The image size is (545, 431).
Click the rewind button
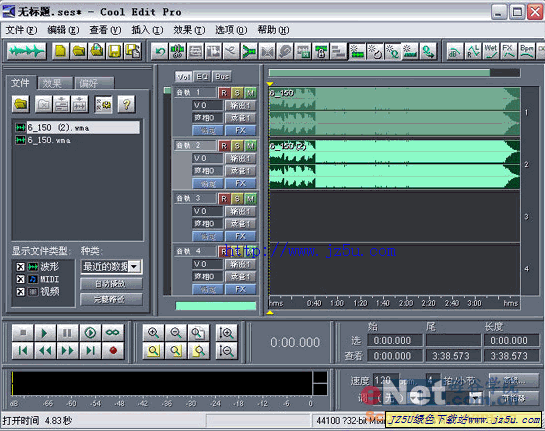click(x=45, y=350)
